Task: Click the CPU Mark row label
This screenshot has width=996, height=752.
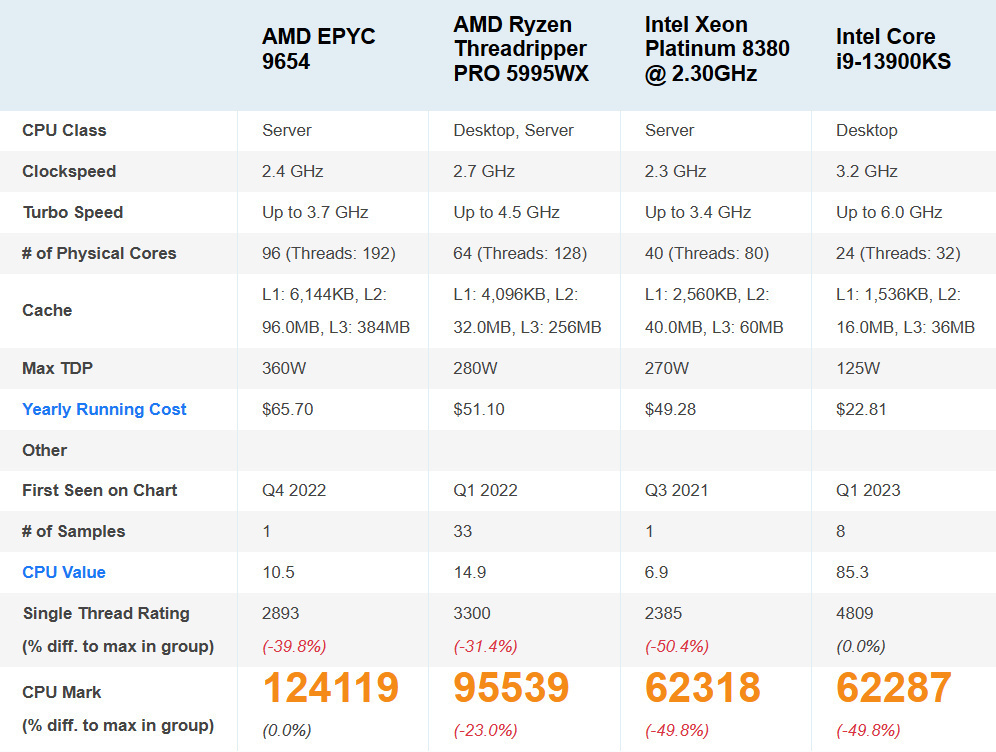Action: click(x=62, y=692)
